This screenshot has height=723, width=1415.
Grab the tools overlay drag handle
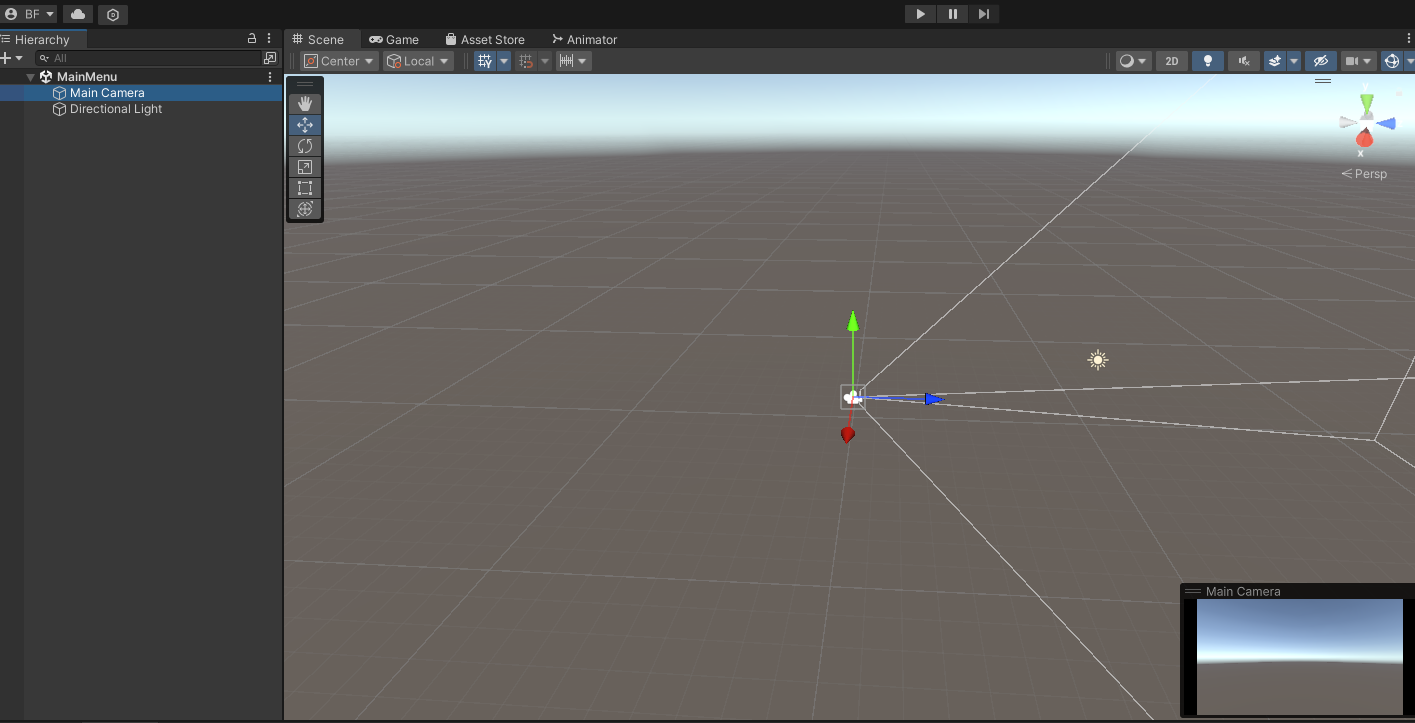[x=305, y=84]
